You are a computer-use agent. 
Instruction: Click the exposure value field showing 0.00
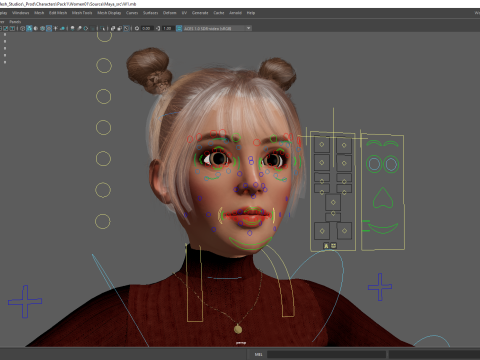pyautogui.click(x=147, y=28)
